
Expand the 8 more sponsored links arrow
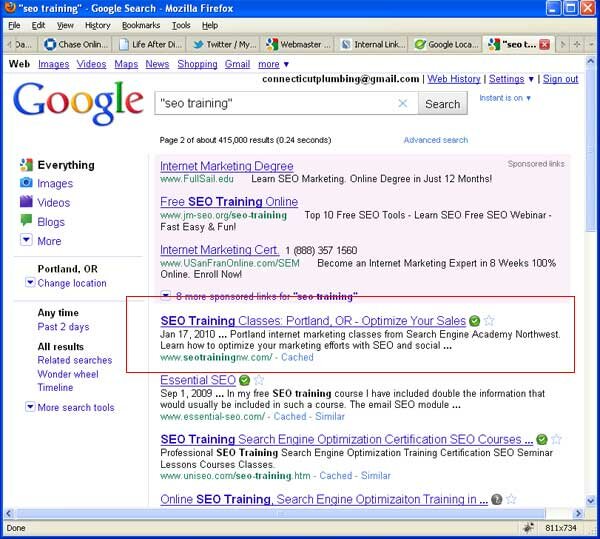coord(165,296)
